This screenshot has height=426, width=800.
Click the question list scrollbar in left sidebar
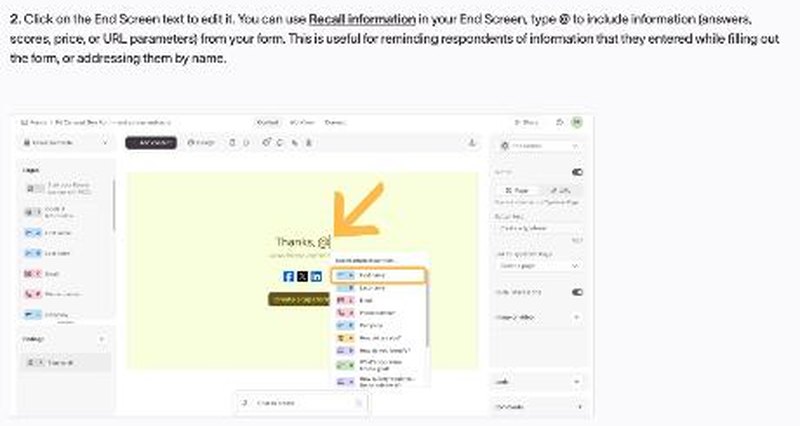point(113,204)
